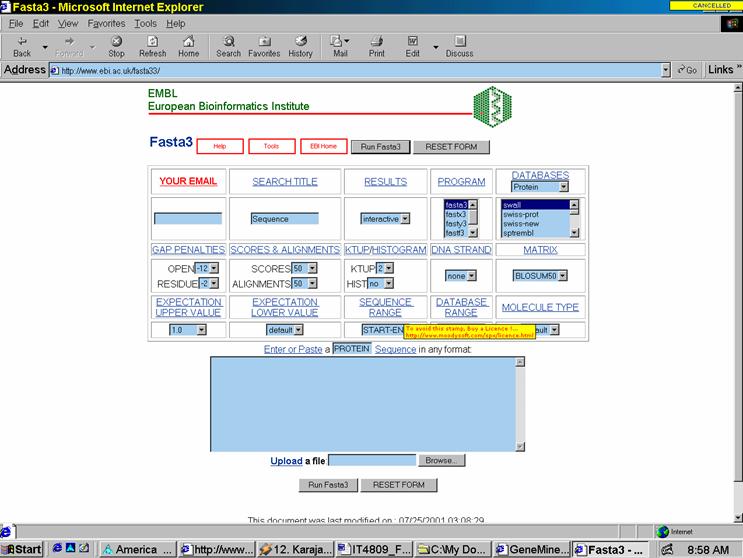The width and height of the screenshot is (743, 558).
Task: Open America taskbar item
Action: click(x=138, y=549)
